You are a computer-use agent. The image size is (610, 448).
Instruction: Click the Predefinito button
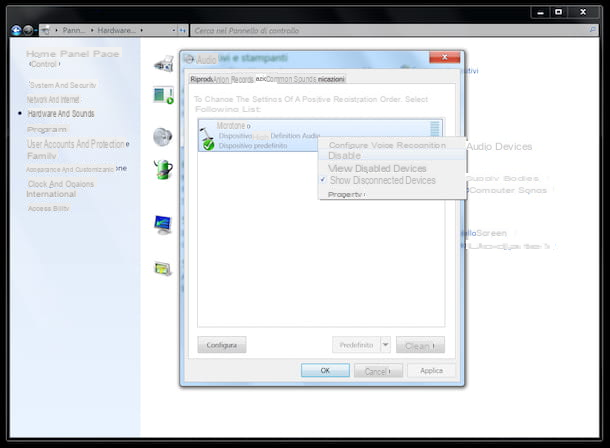(x=356, y=345)
